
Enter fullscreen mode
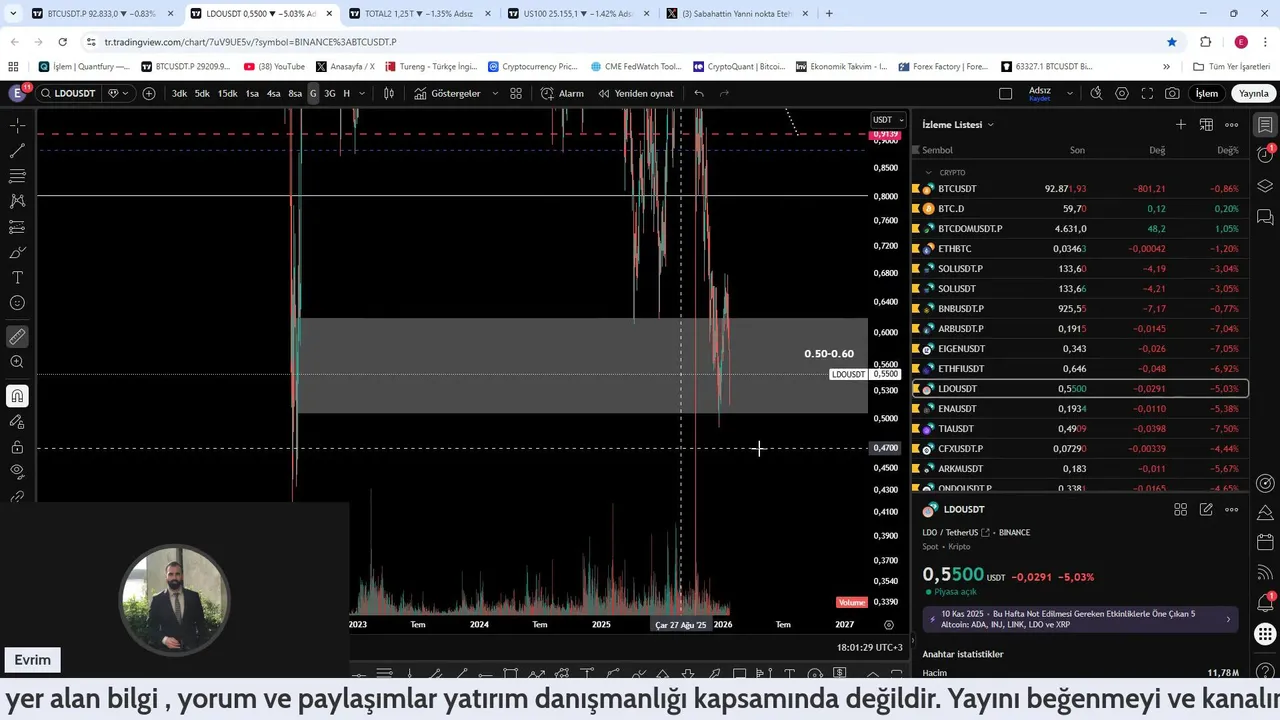(1147, 93)
